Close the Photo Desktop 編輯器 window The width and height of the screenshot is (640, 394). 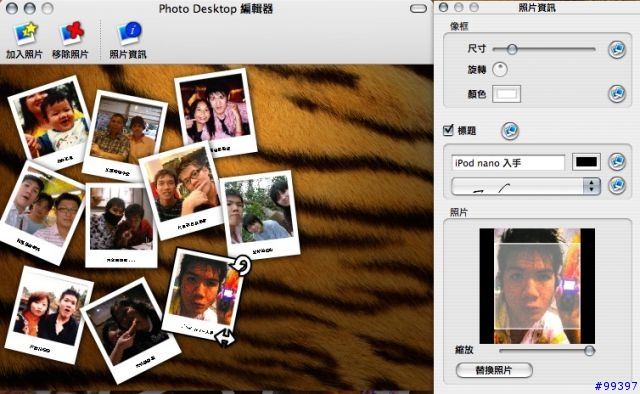pos(12,8)
